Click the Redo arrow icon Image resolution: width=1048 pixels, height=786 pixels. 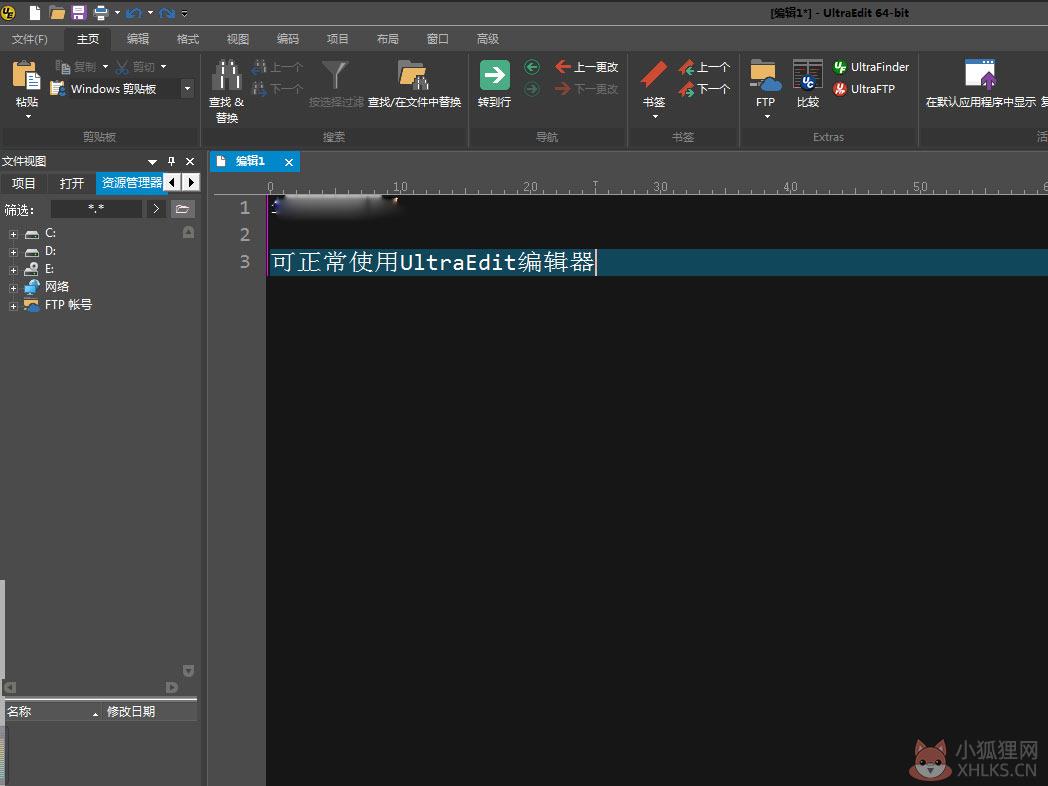(167, 13)
